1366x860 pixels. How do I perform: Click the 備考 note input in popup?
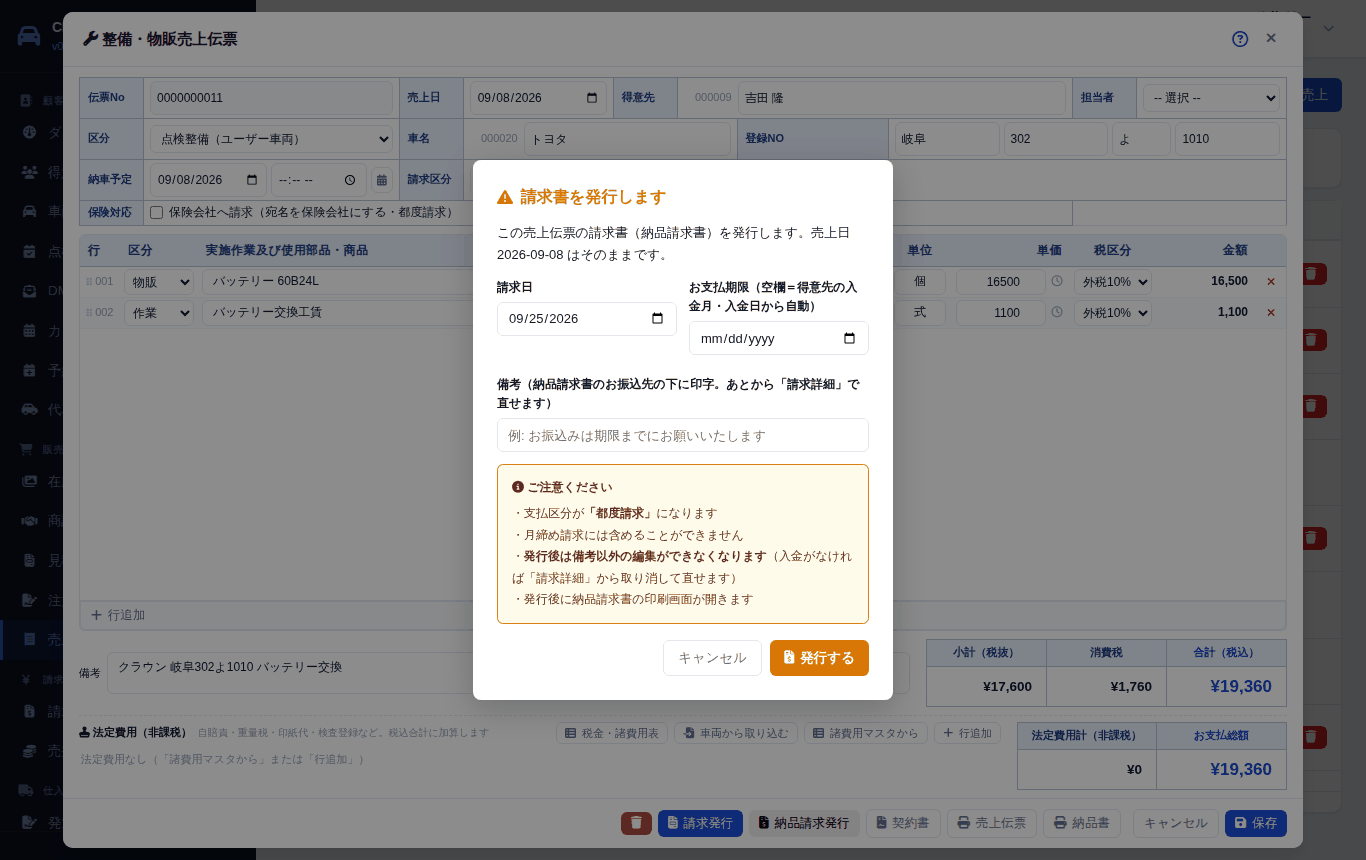683,435
